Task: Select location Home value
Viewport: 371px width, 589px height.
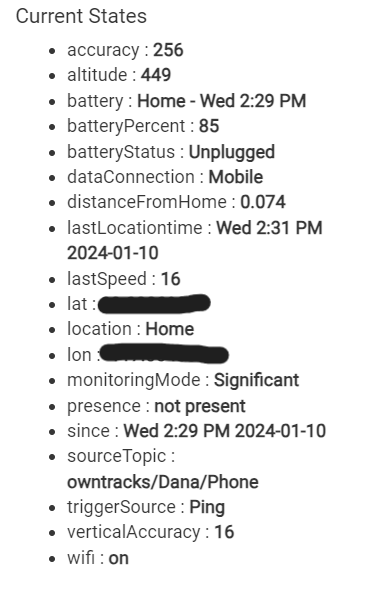Action: coord(170,329)
